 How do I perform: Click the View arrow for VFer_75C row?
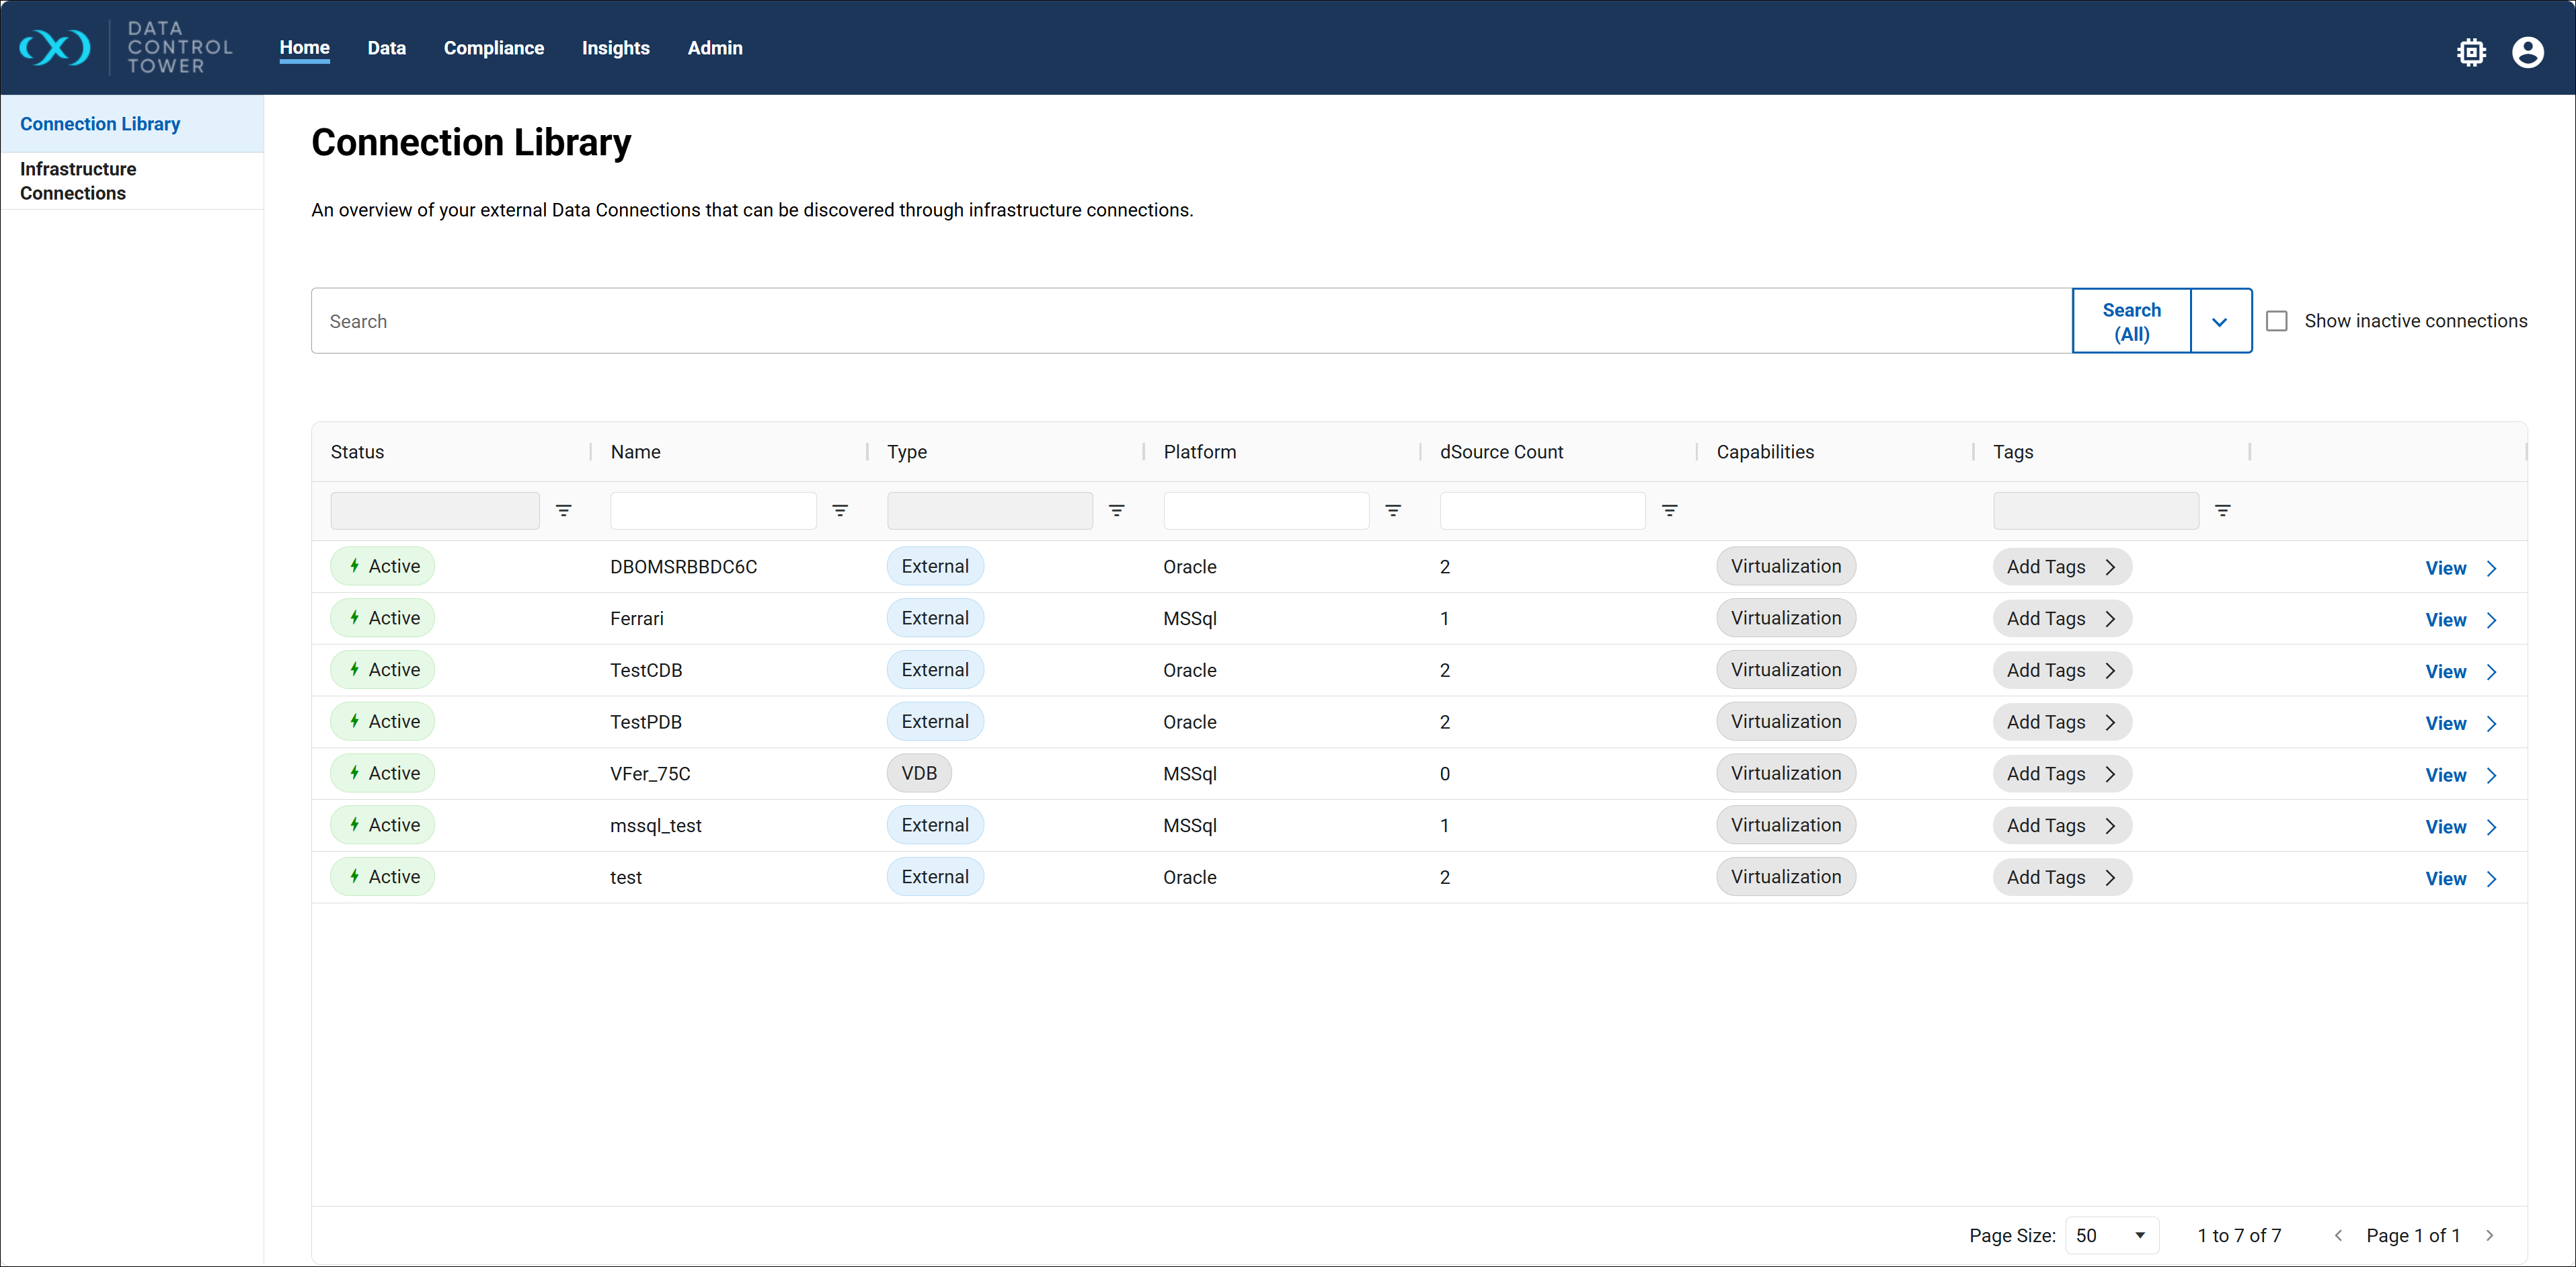[2491, 775]
